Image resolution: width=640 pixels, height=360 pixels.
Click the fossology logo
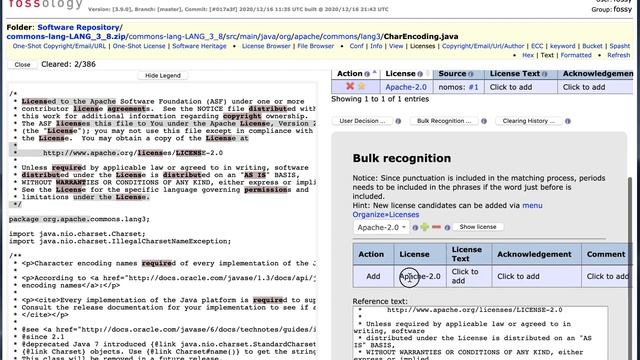pos(46,4)
